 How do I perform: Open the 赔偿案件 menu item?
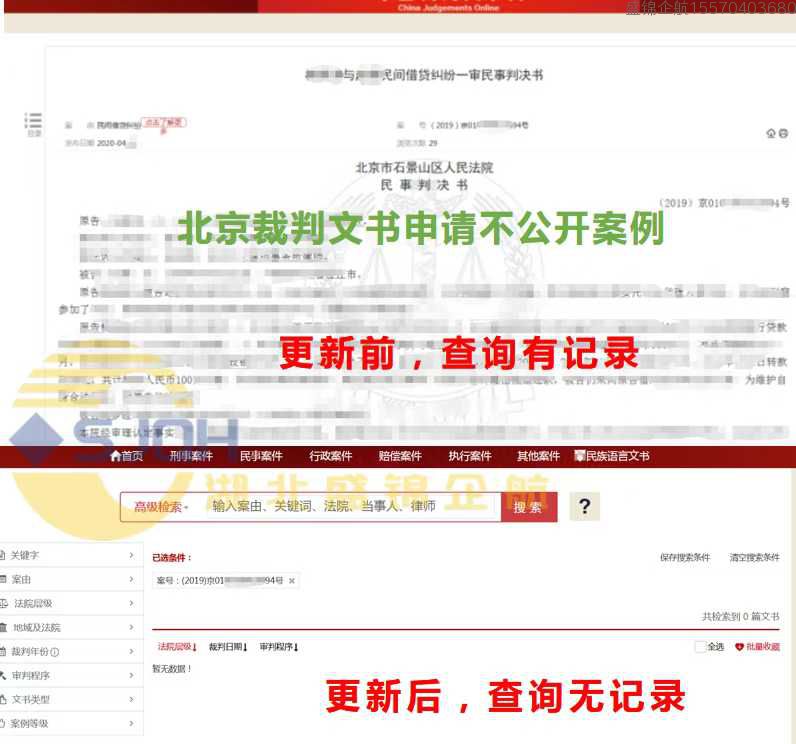point(400,456)
